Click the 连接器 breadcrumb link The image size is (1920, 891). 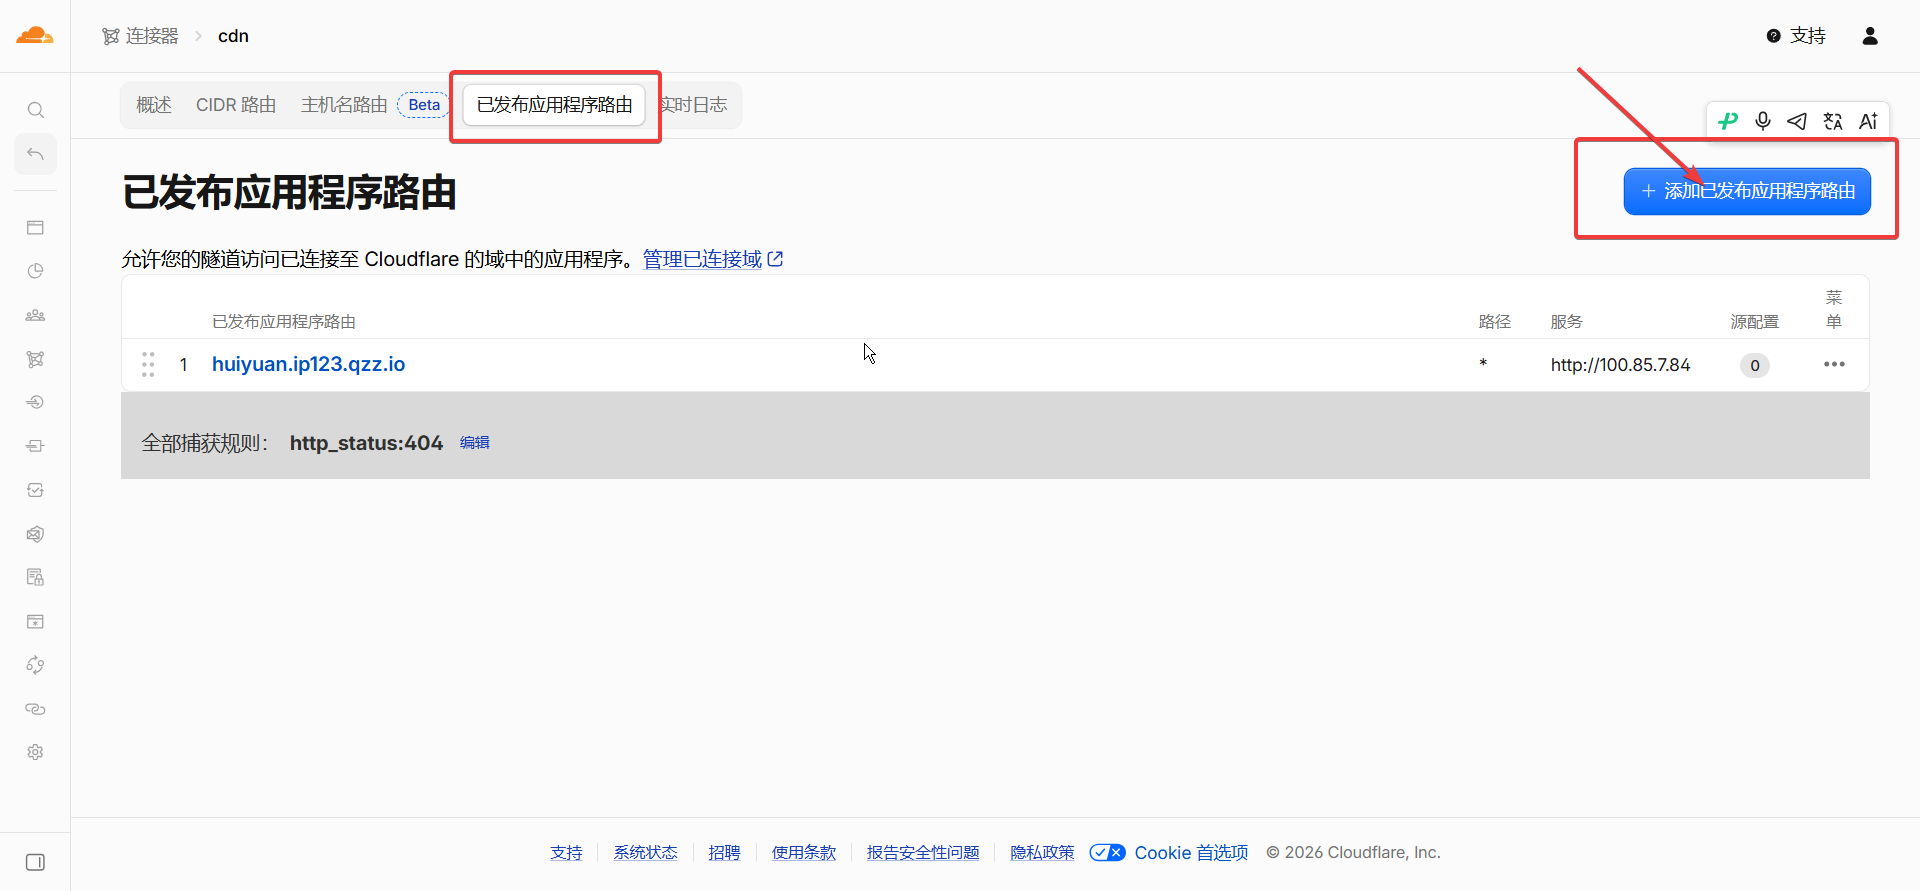[x=152, y=36]
